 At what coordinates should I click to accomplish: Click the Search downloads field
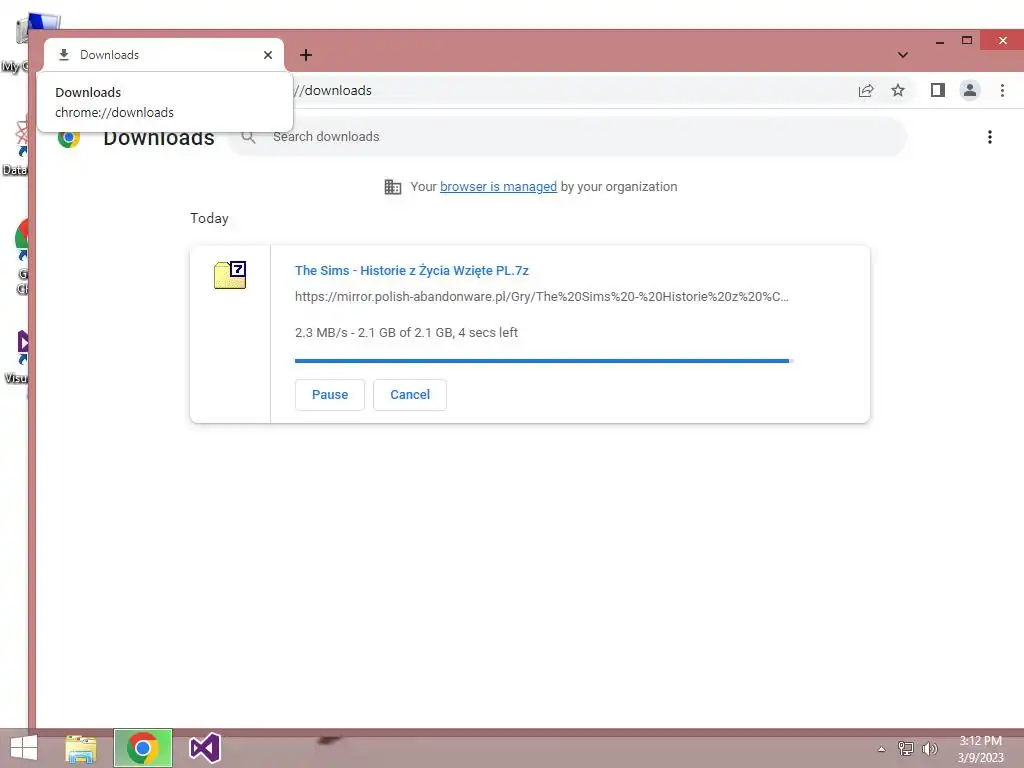click(x=568, y=136)
